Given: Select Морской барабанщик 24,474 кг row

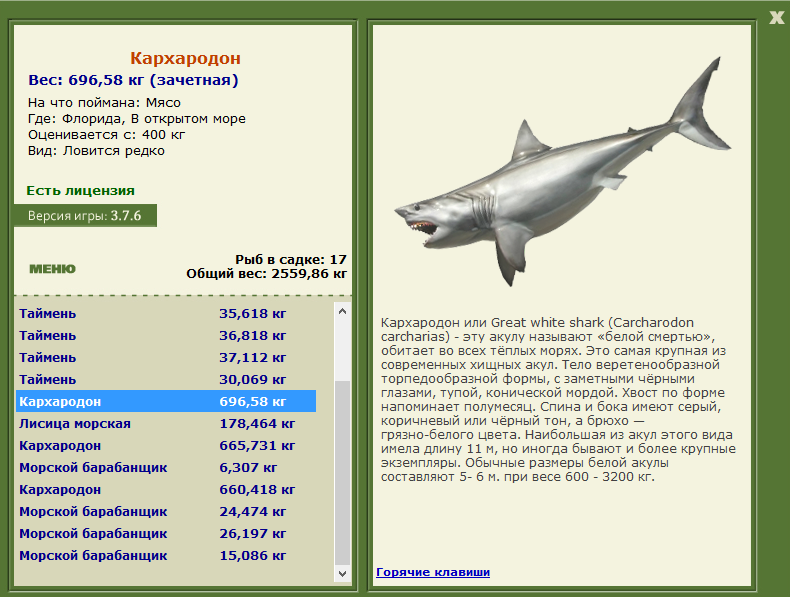Looking at the screenshot, I should coord(166,512).
